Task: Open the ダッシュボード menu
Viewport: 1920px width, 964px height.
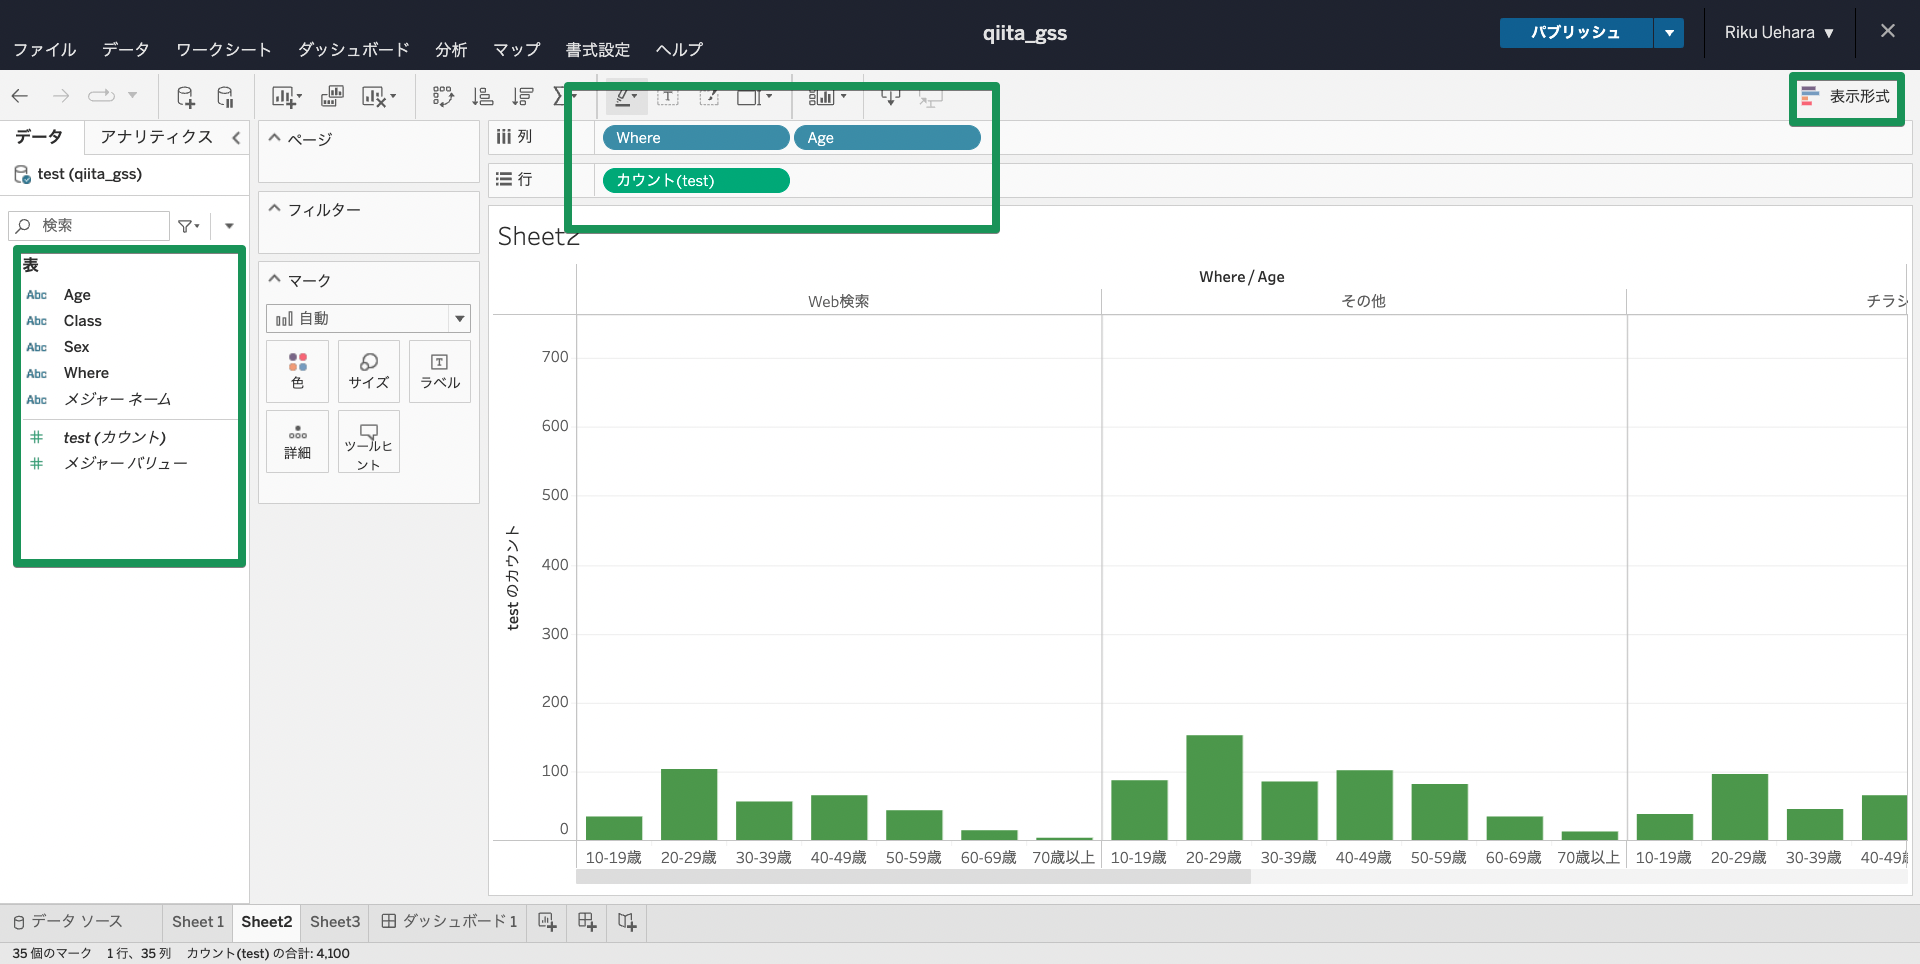Action: coord(353,50)
